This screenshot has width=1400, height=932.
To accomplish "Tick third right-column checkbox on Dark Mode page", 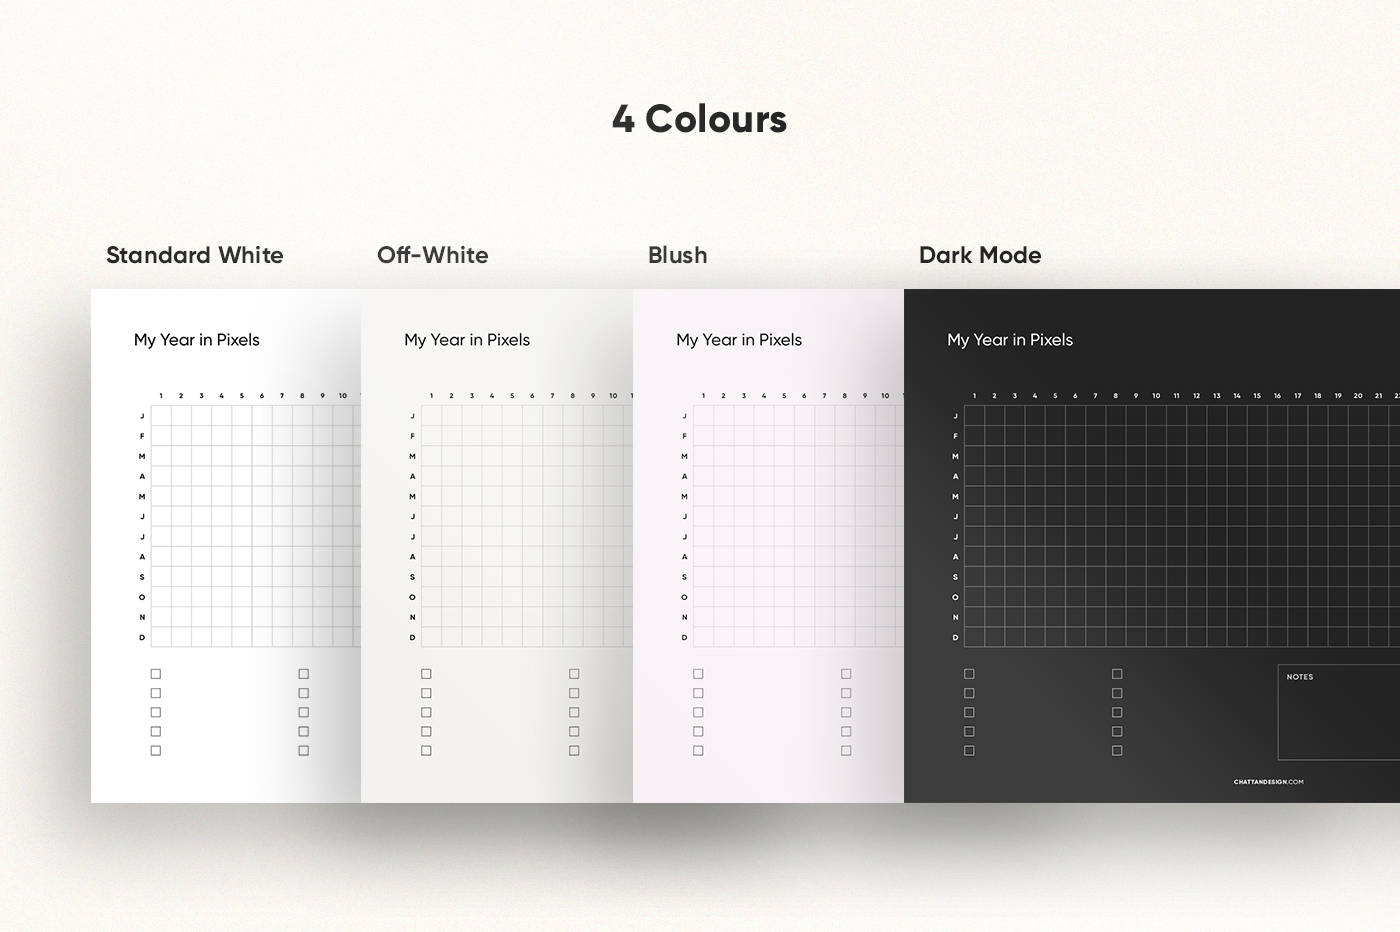I will tap(1117, 713).
